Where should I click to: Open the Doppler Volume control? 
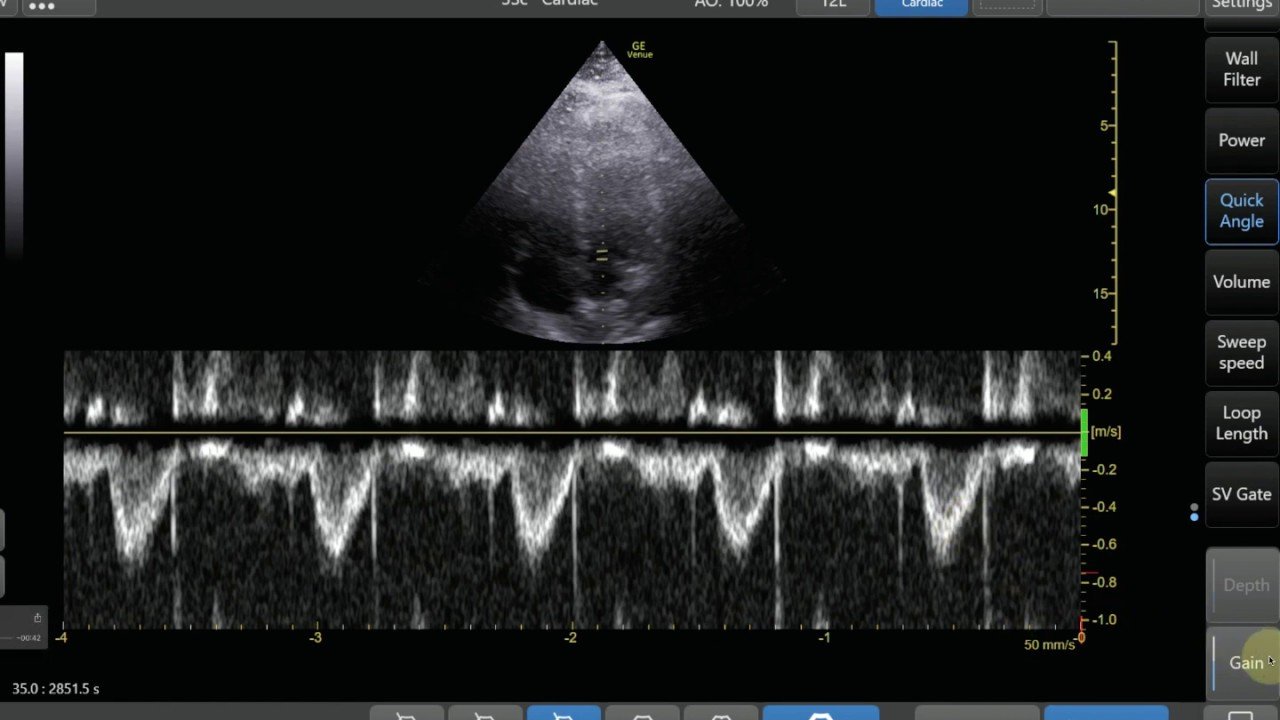pyautogui.click(x=1241, y=282)
